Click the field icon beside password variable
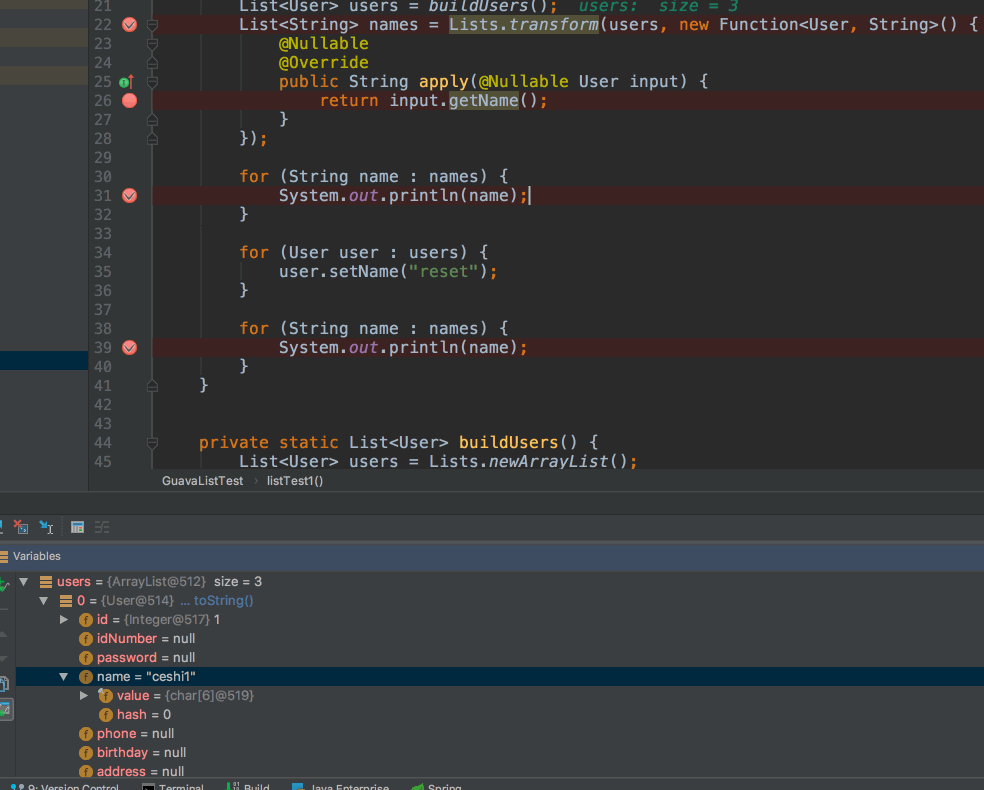Viewport: 984px width, 790px height. click(x=86, y=658)
